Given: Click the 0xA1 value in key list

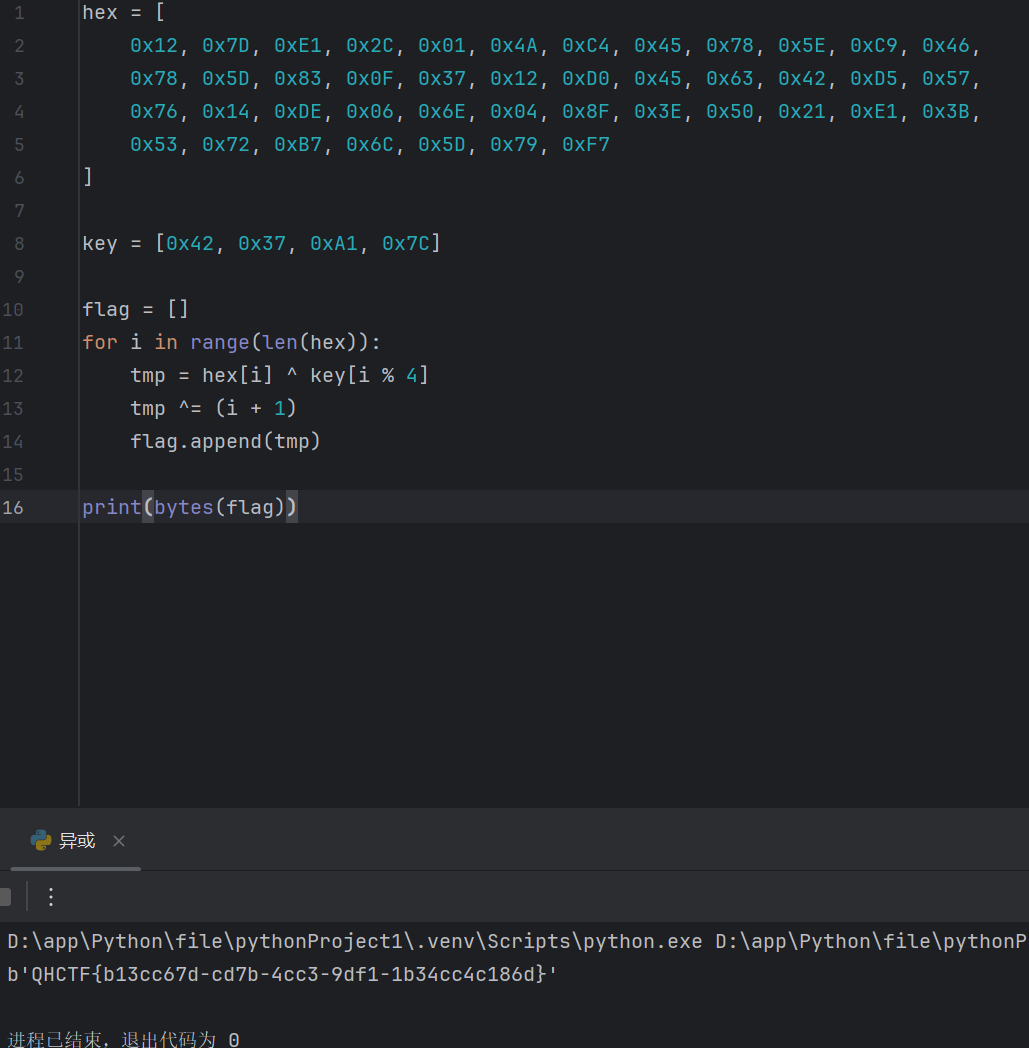Looking at the screenshot, I should click(x=333, y=243).
